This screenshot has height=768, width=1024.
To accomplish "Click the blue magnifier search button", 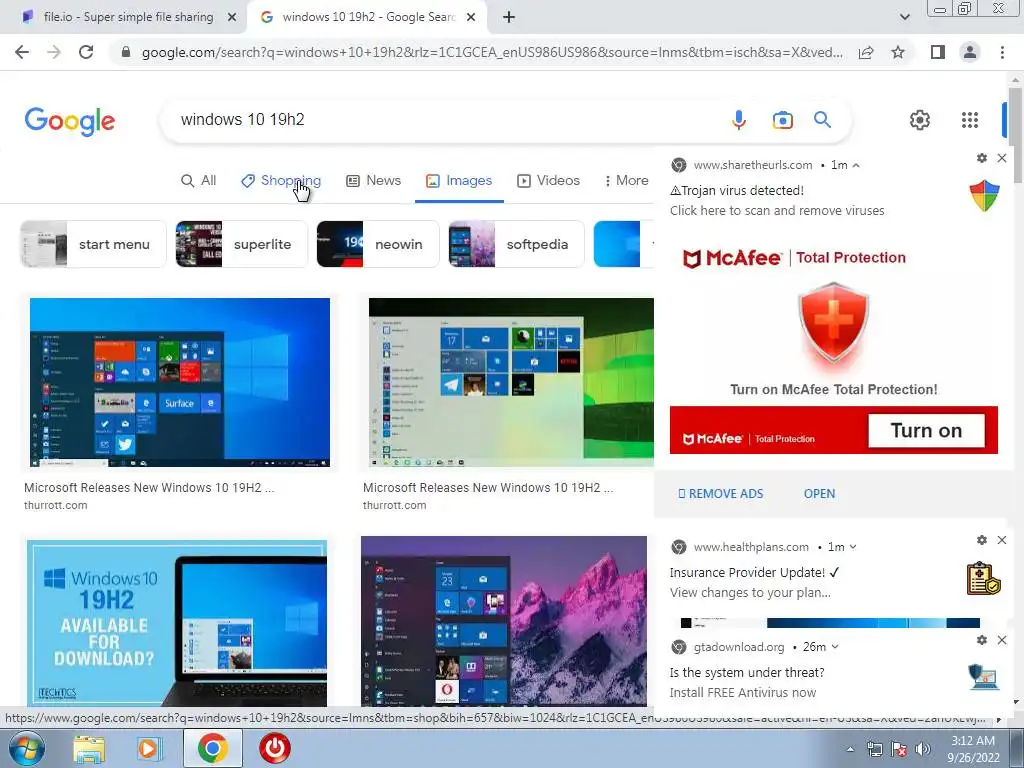I will click(822, 120).
